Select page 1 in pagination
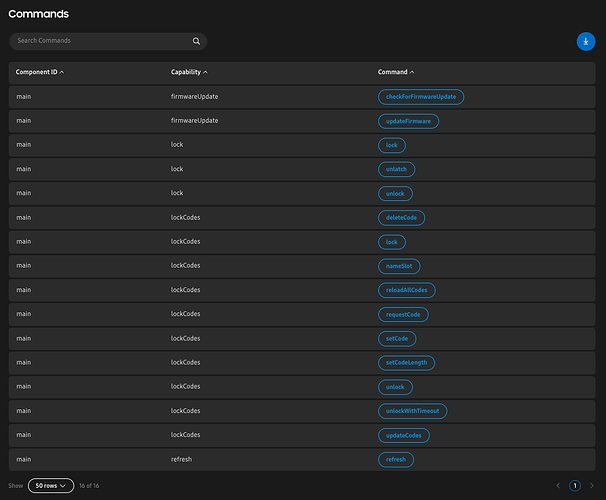606x500 pixels. point(575,486)
